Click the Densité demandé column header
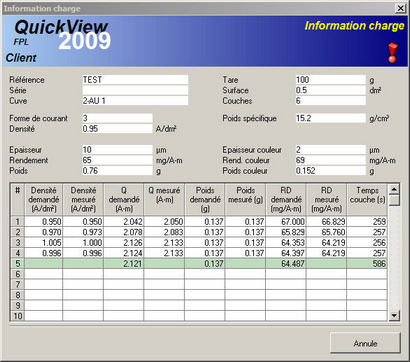 [x=43, y=199]
